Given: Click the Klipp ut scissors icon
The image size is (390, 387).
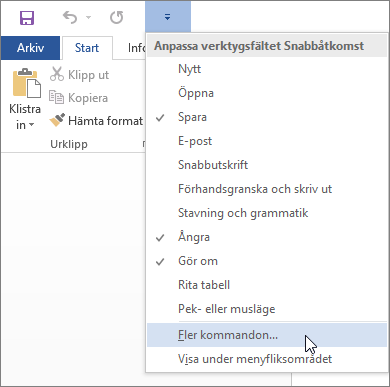Looking at the screenshot, I should [x=57, y=74].
